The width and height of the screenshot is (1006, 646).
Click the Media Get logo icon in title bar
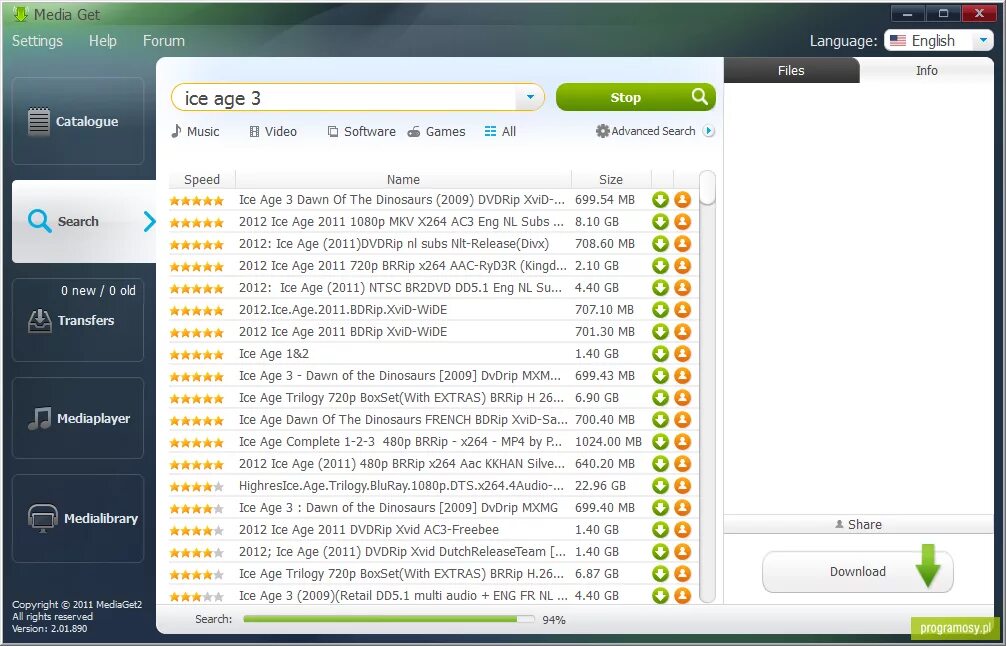click(20, 13)
